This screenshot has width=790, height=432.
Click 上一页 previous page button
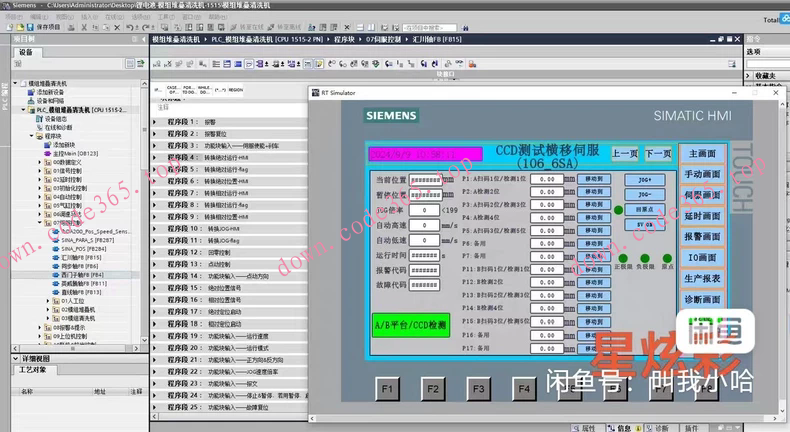625,153
